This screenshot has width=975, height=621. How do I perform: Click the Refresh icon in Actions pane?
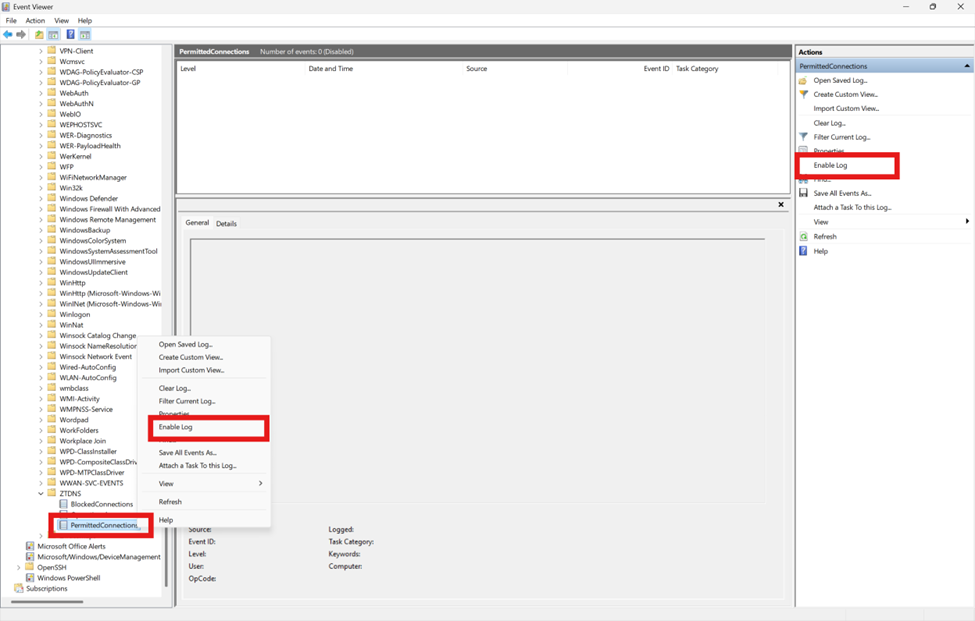802,236
